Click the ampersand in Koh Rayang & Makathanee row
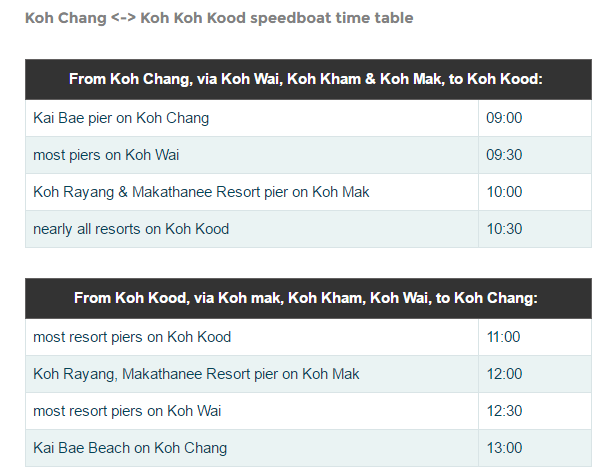 point(123,192)
